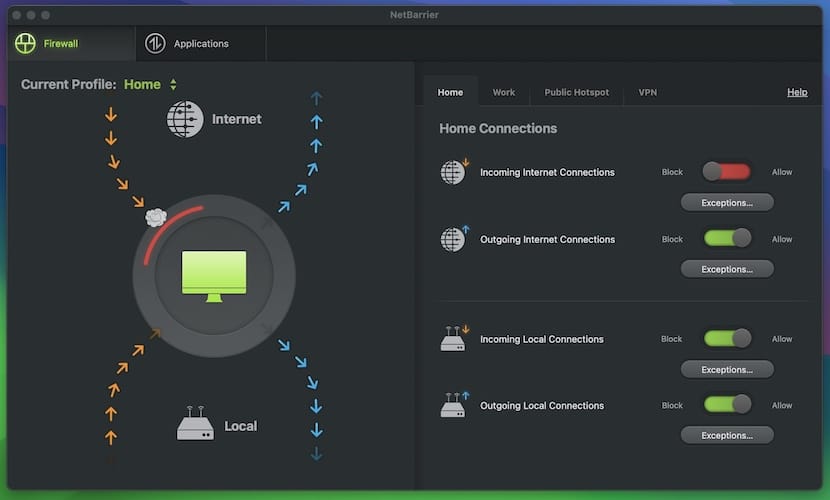This screenshot has width=830, height=500.
Task: Select the Work profile tab
Action: click(504, 92)
